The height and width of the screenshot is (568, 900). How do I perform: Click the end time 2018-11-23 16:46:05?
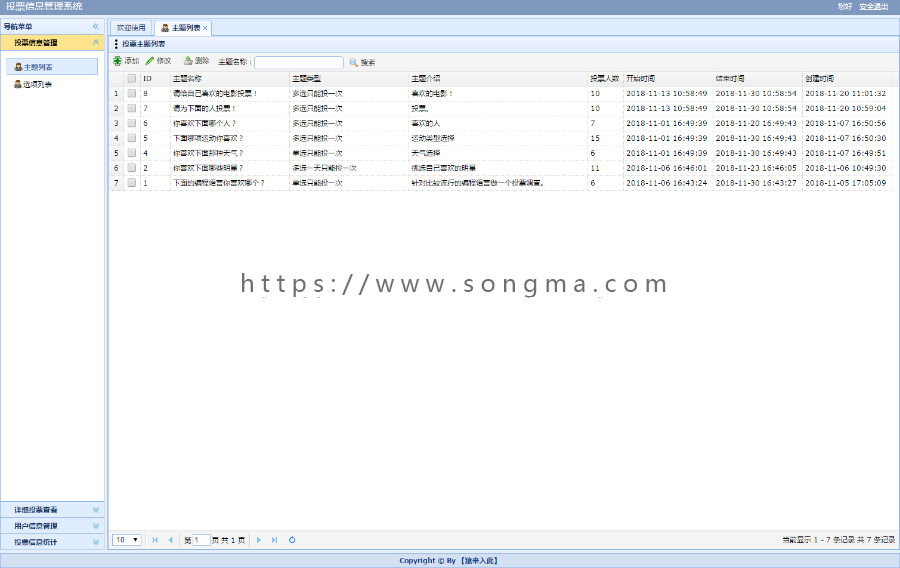coord(756,168)
